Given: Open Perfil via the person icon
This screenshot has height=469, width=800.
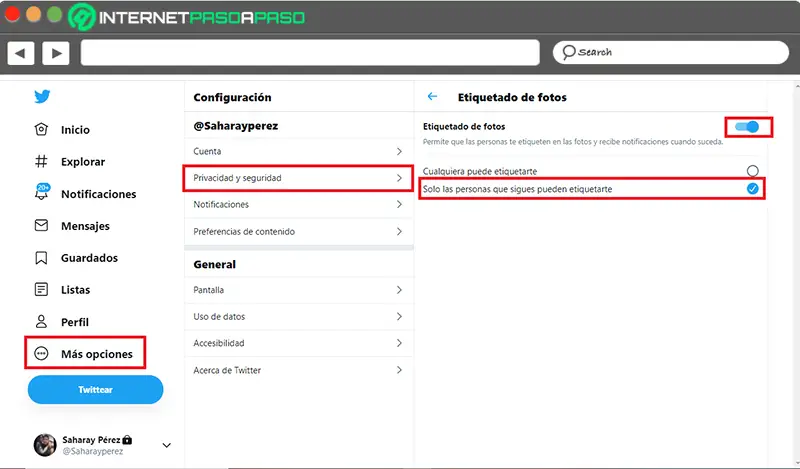Looking at the screenshot, I should point(41,322).
